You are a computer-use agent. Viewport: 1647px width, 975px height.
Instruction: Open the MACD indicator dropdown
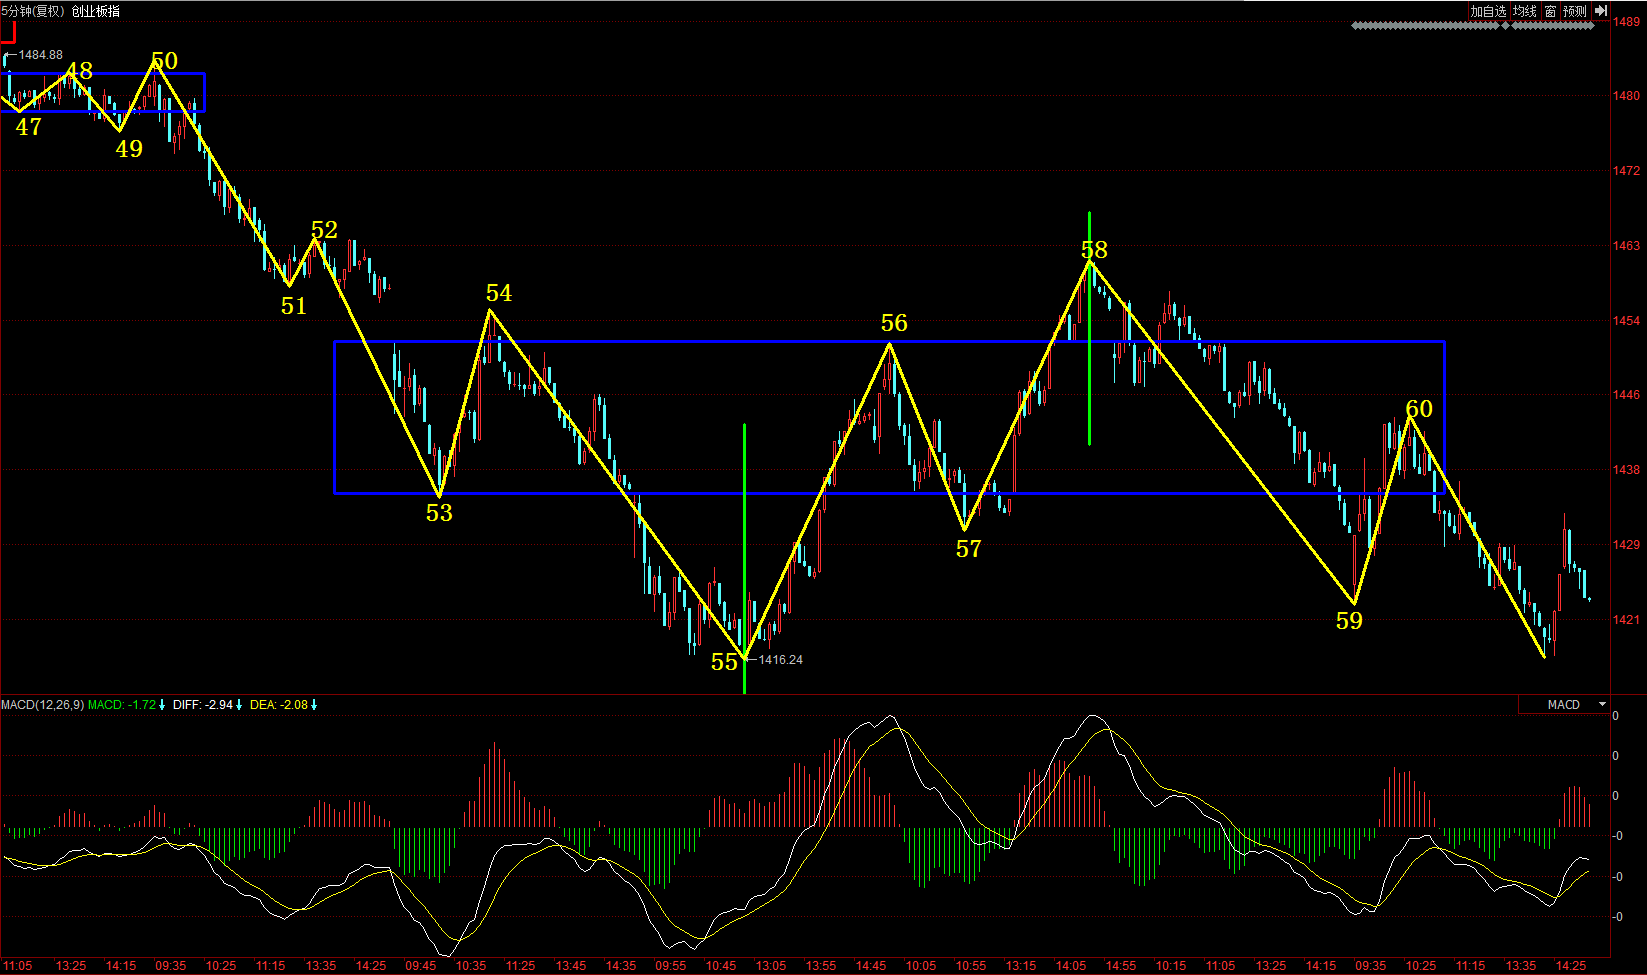point(1602,705)
